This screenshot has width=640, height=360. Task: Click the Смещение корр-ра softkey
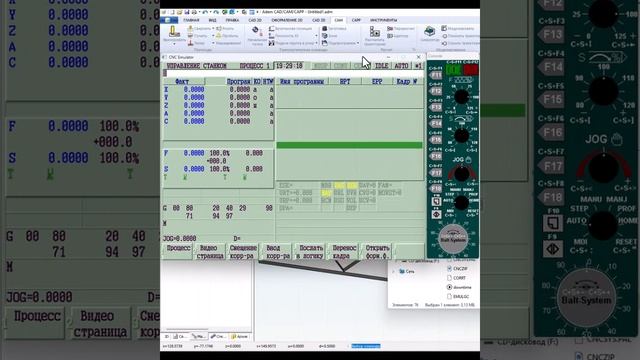(x=243, y=251)
